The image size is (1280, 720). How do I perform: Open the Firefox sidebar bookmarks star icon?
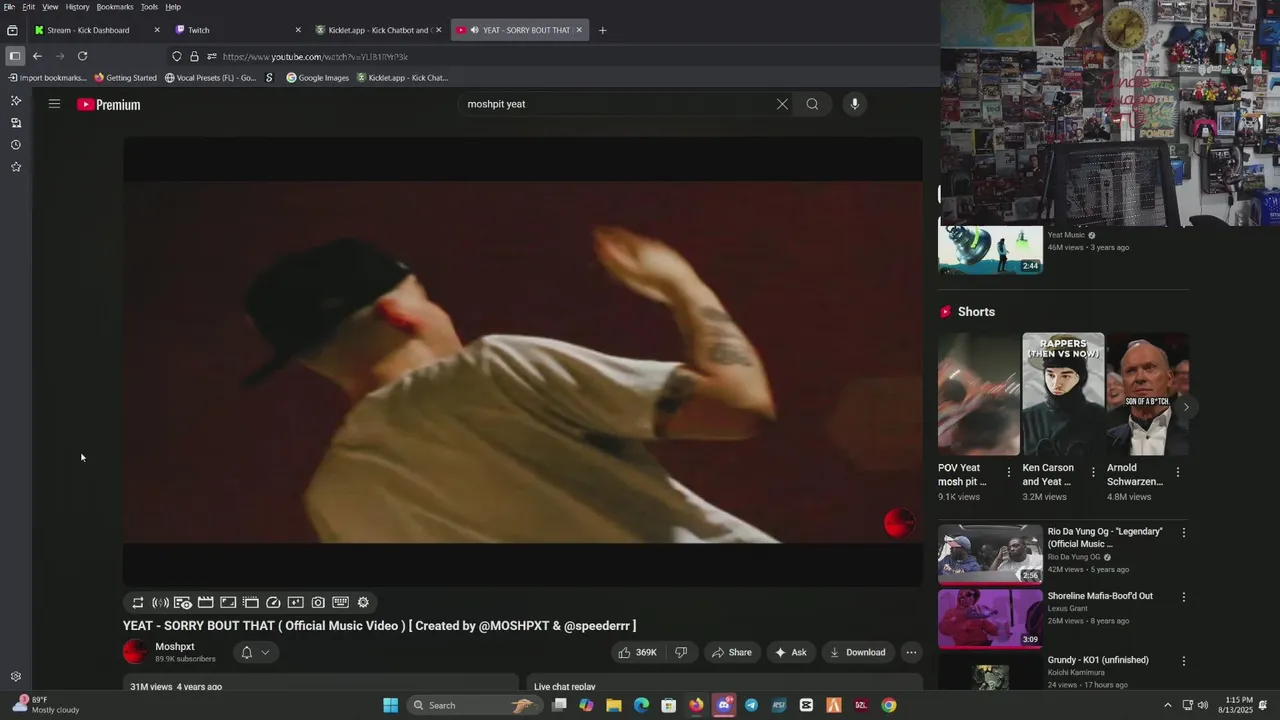coord(16,167)
